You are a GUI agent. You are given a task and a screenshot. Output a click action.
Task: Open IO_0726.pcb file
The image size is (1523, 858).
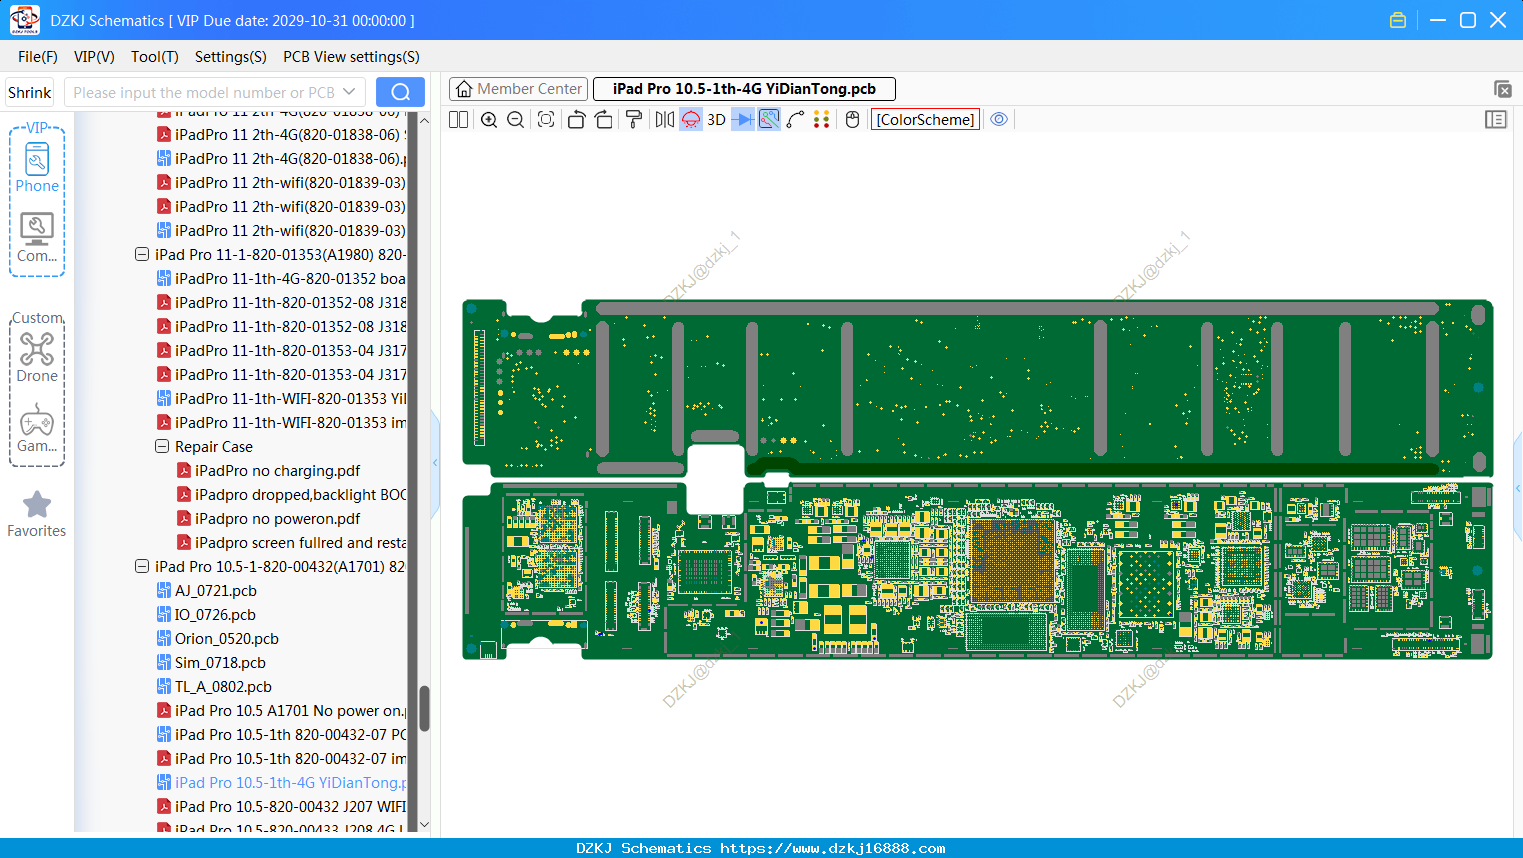[x=206, y=615]
